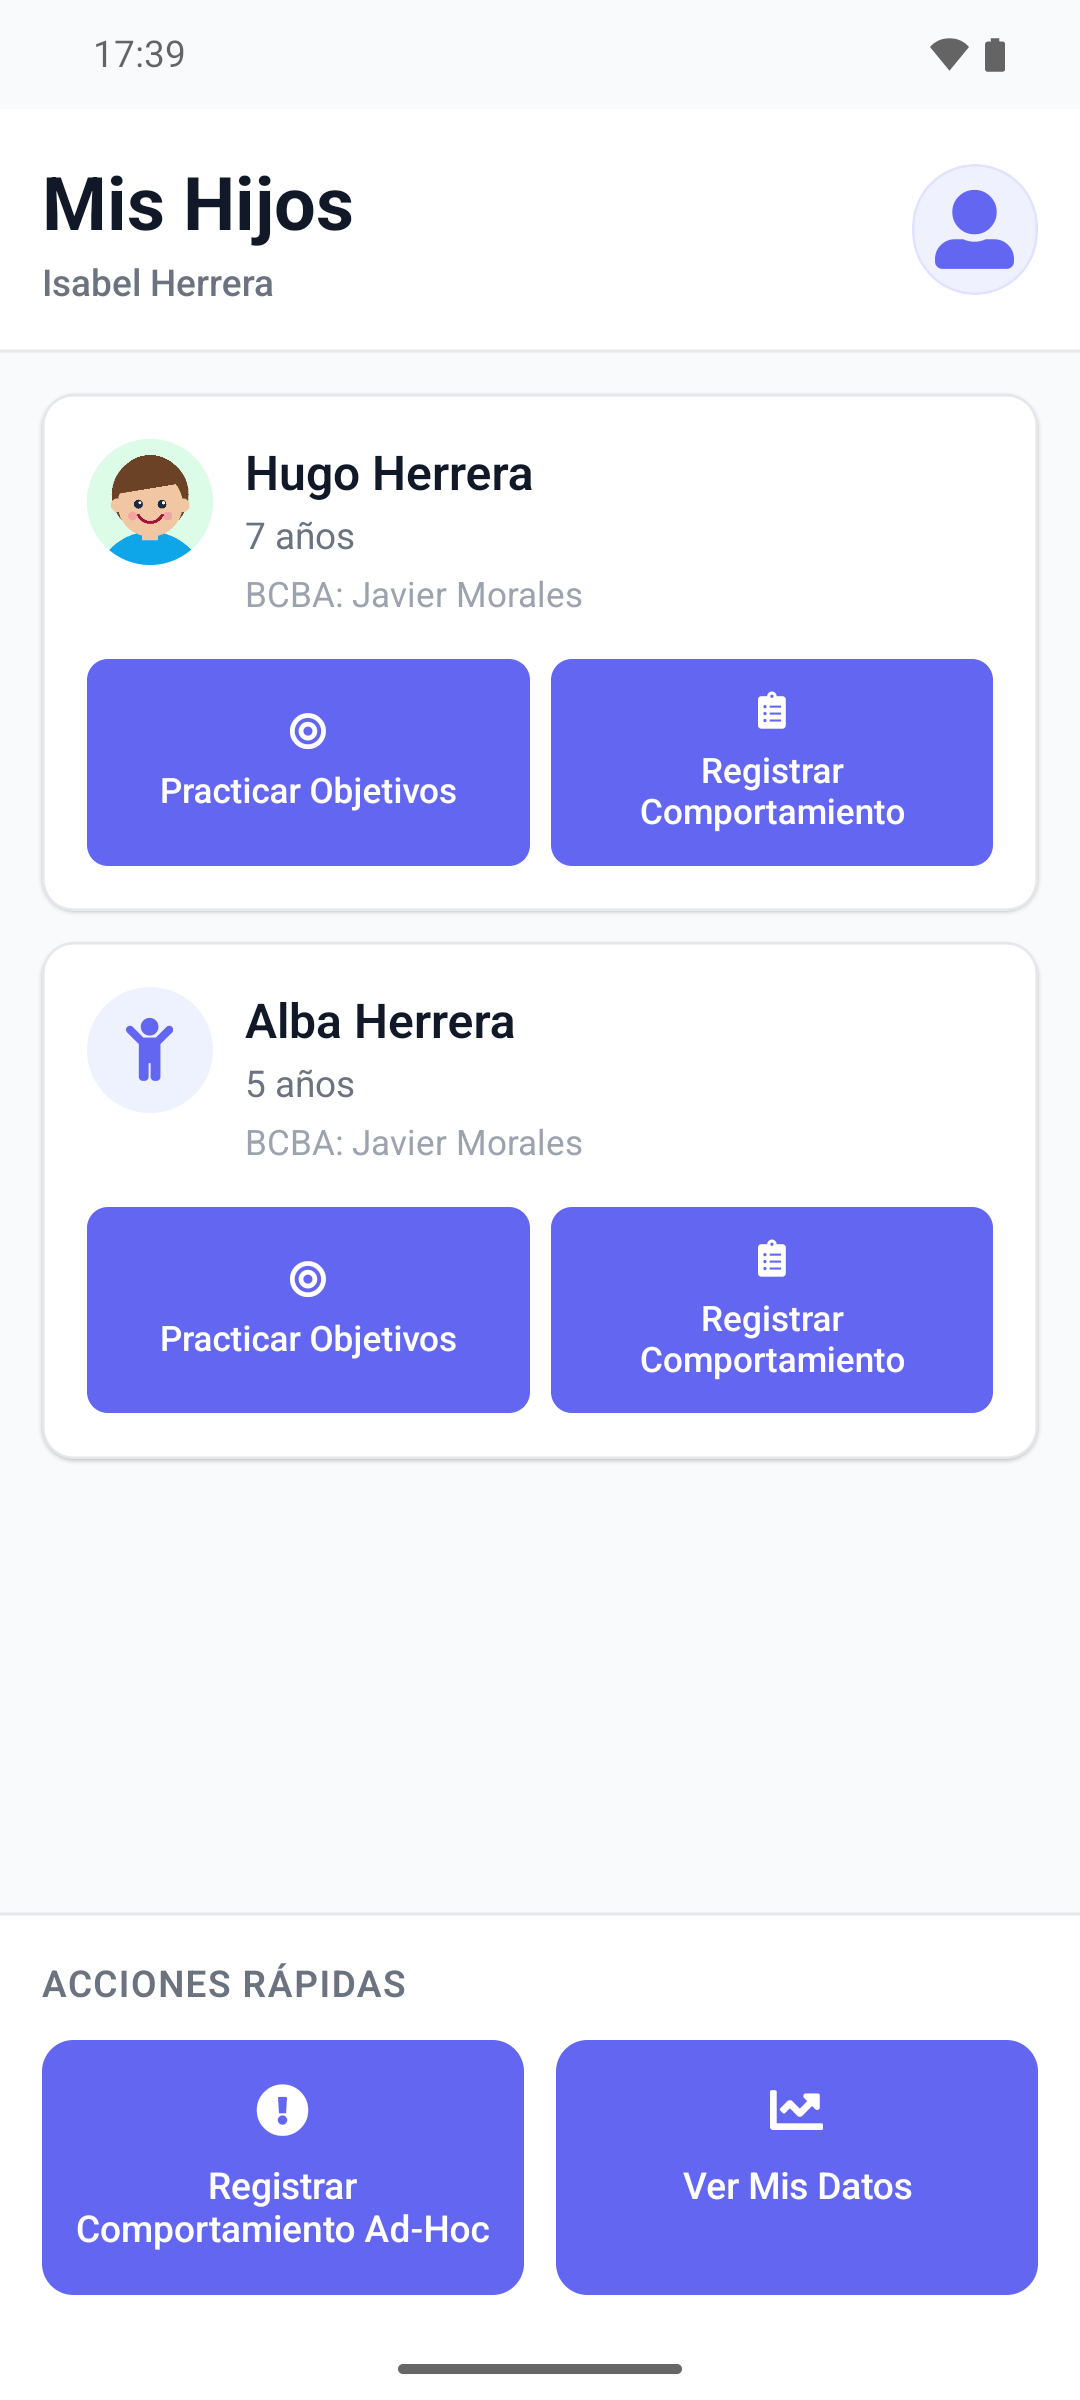1080x2400 pixels.
Task: Open Registrar Comportamiento for Hugo Herrera
Action: pos(772,762)
